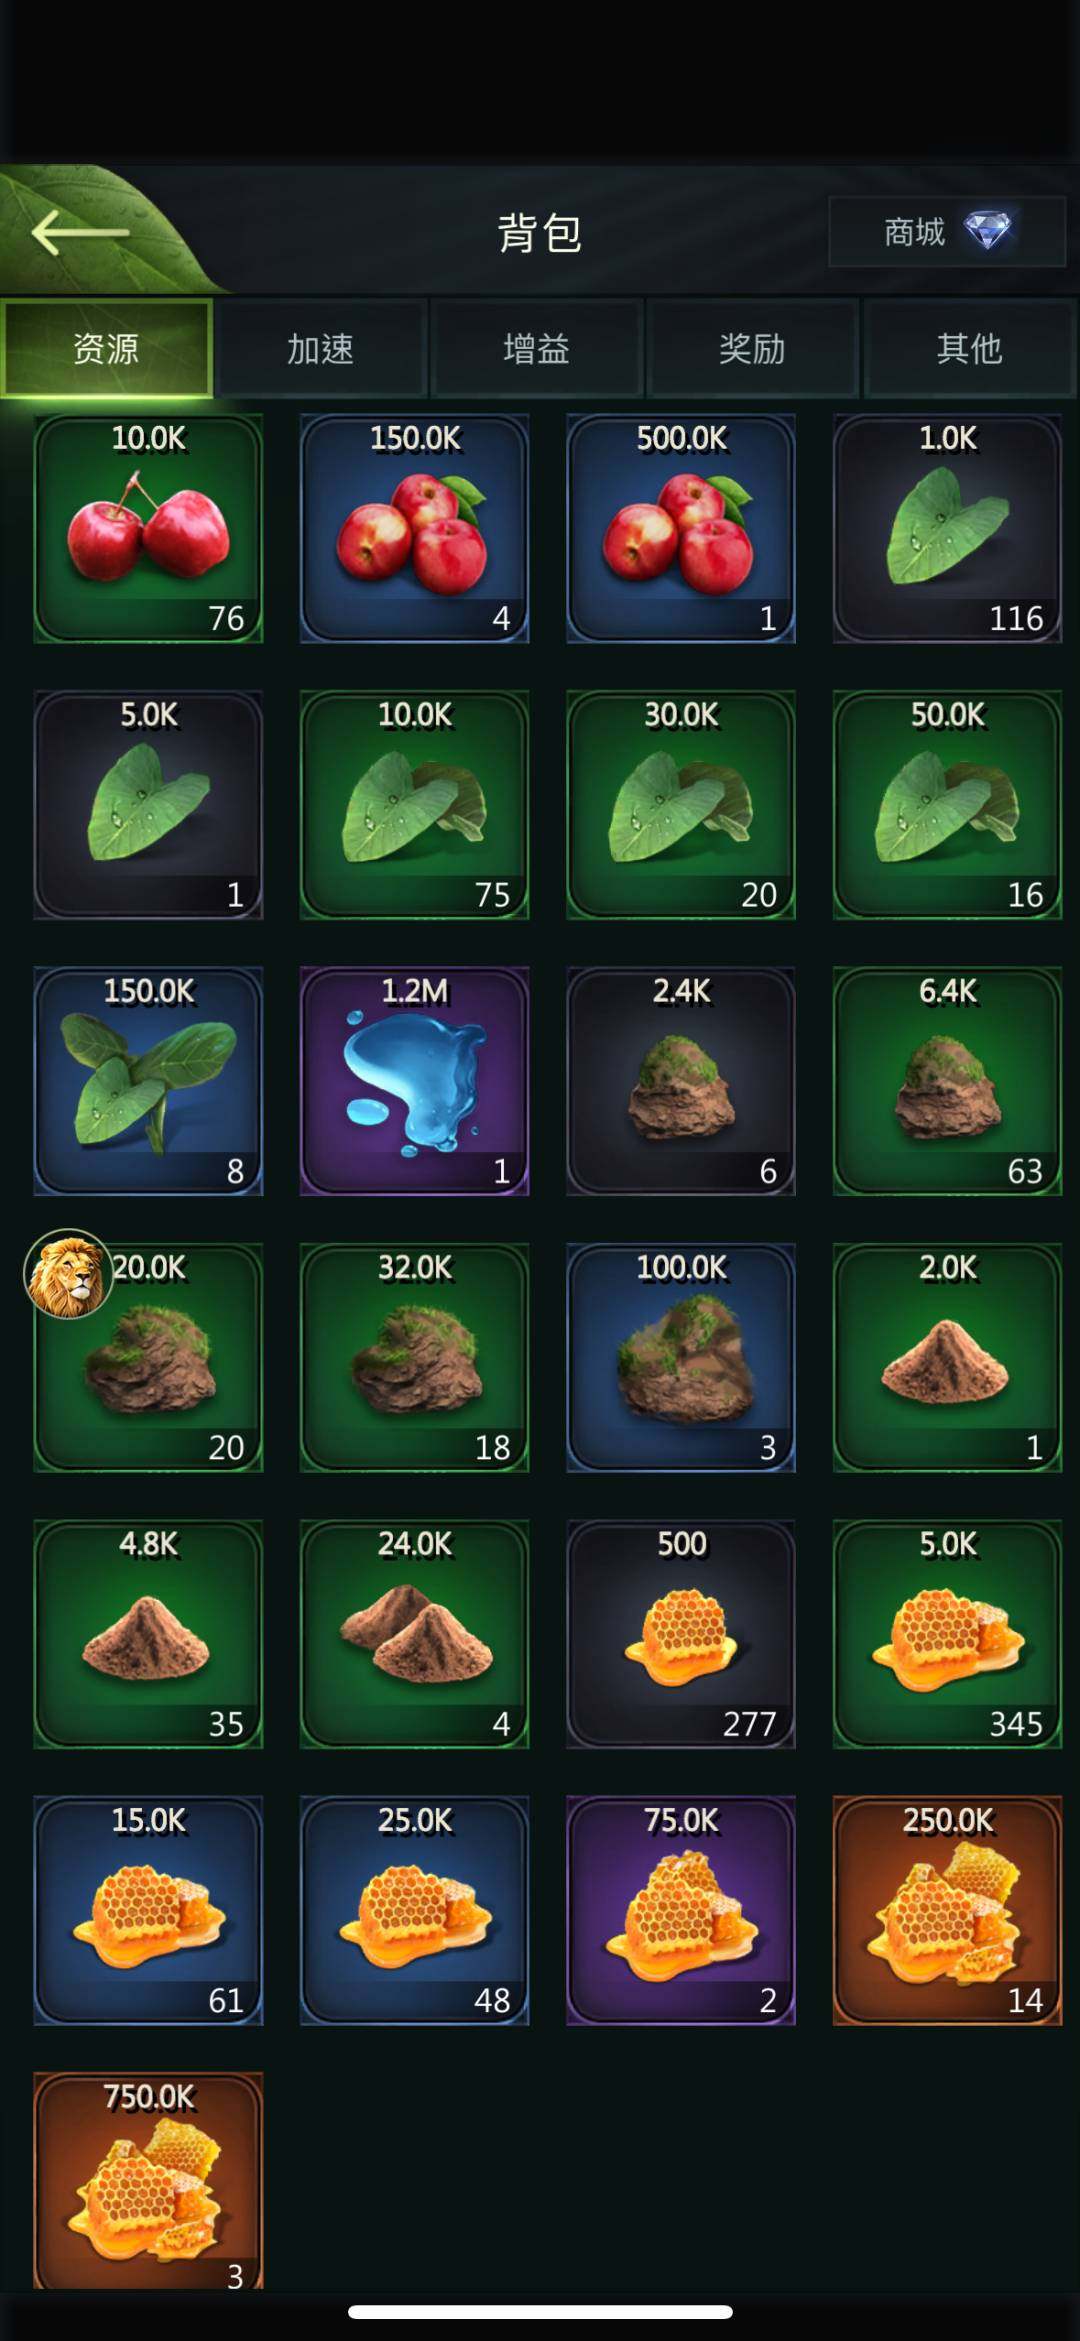Tap the 250.0K orange honeycomb item
Screen dimensions: 1080x2341
click(947, 1911)
